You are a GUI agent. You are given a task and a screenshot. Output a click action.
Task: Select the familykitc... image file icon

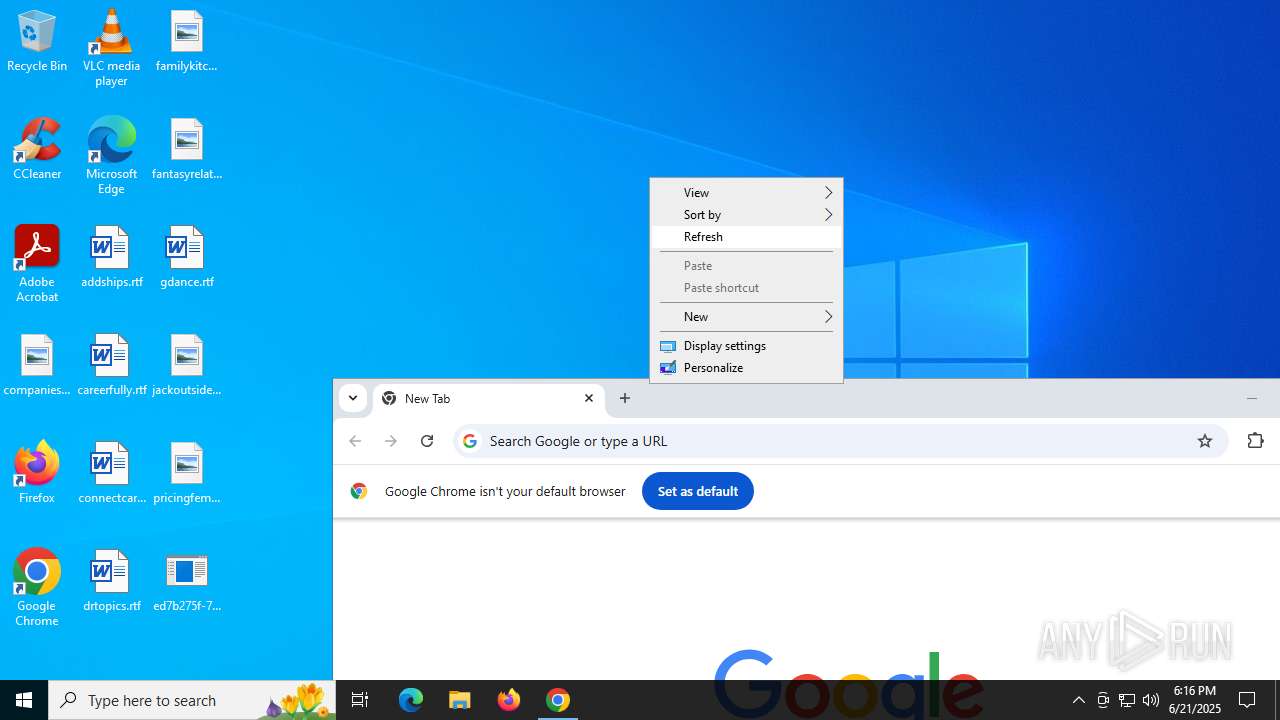pyautogui.click(x=186, y=42)
